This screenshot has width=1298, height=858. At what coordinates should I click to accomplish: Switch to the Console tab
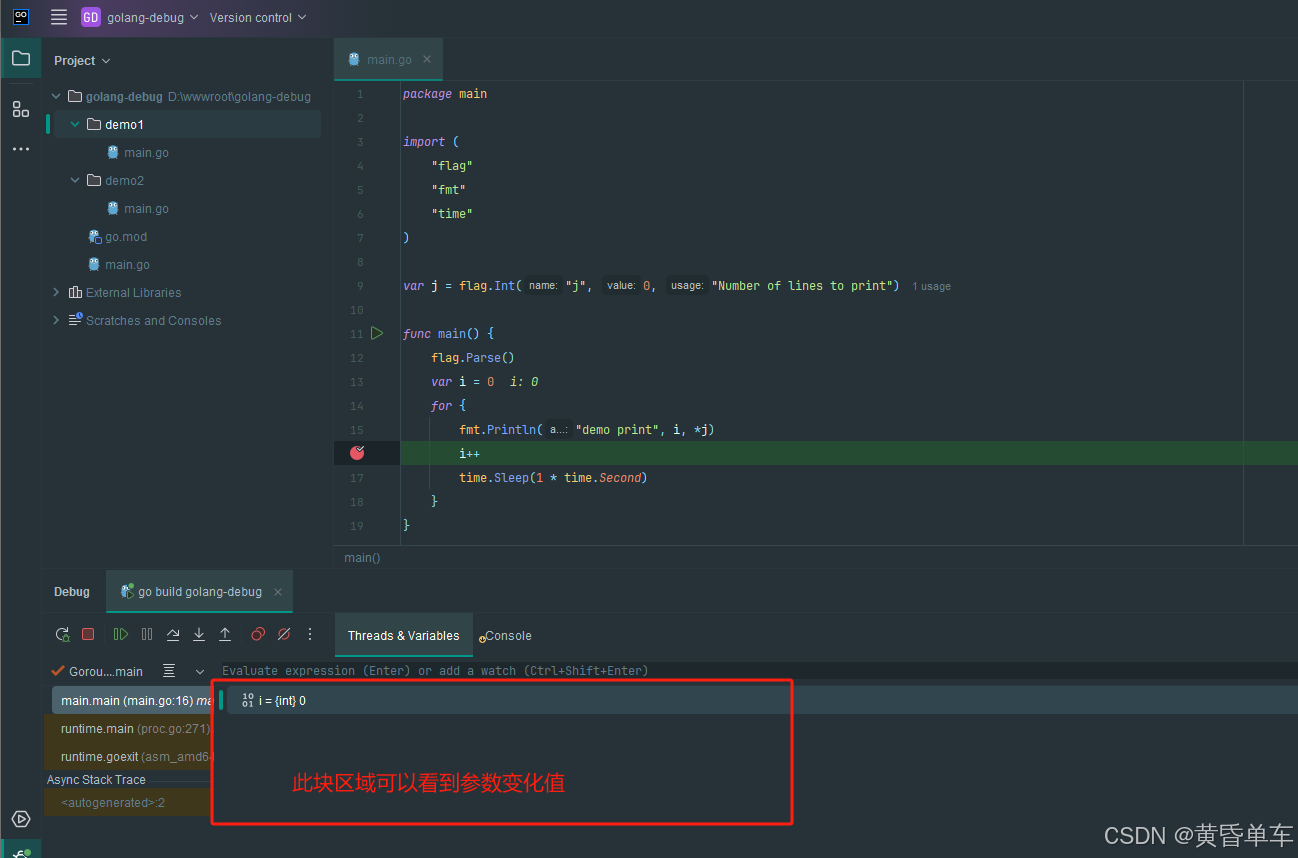point(505,636)
